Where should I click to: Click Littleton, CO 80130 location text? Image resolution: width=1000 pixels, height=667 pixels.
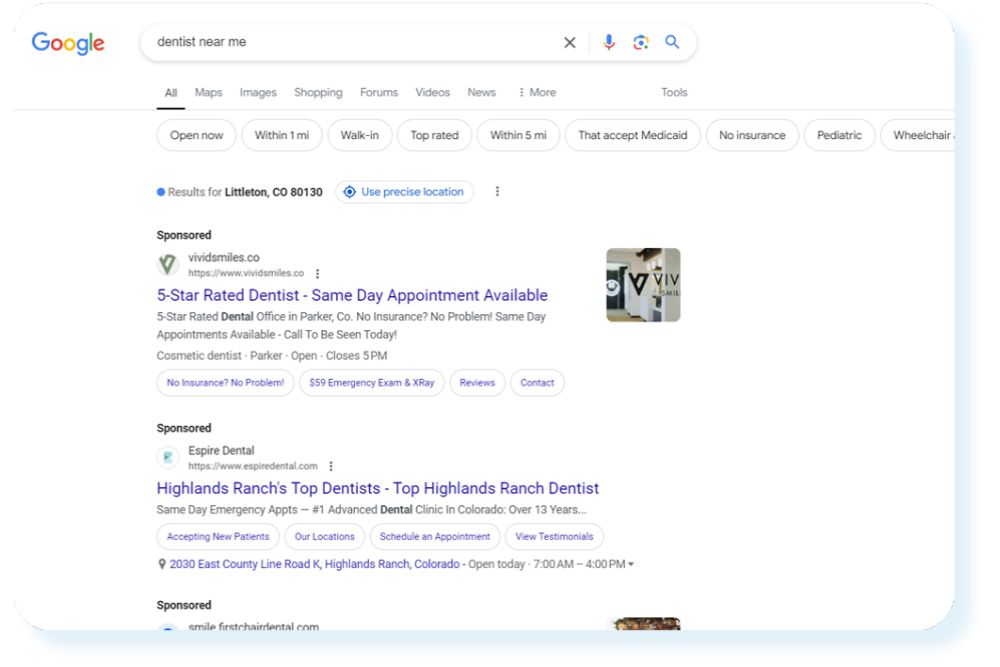pyautogui.click(x=274, y=192)
